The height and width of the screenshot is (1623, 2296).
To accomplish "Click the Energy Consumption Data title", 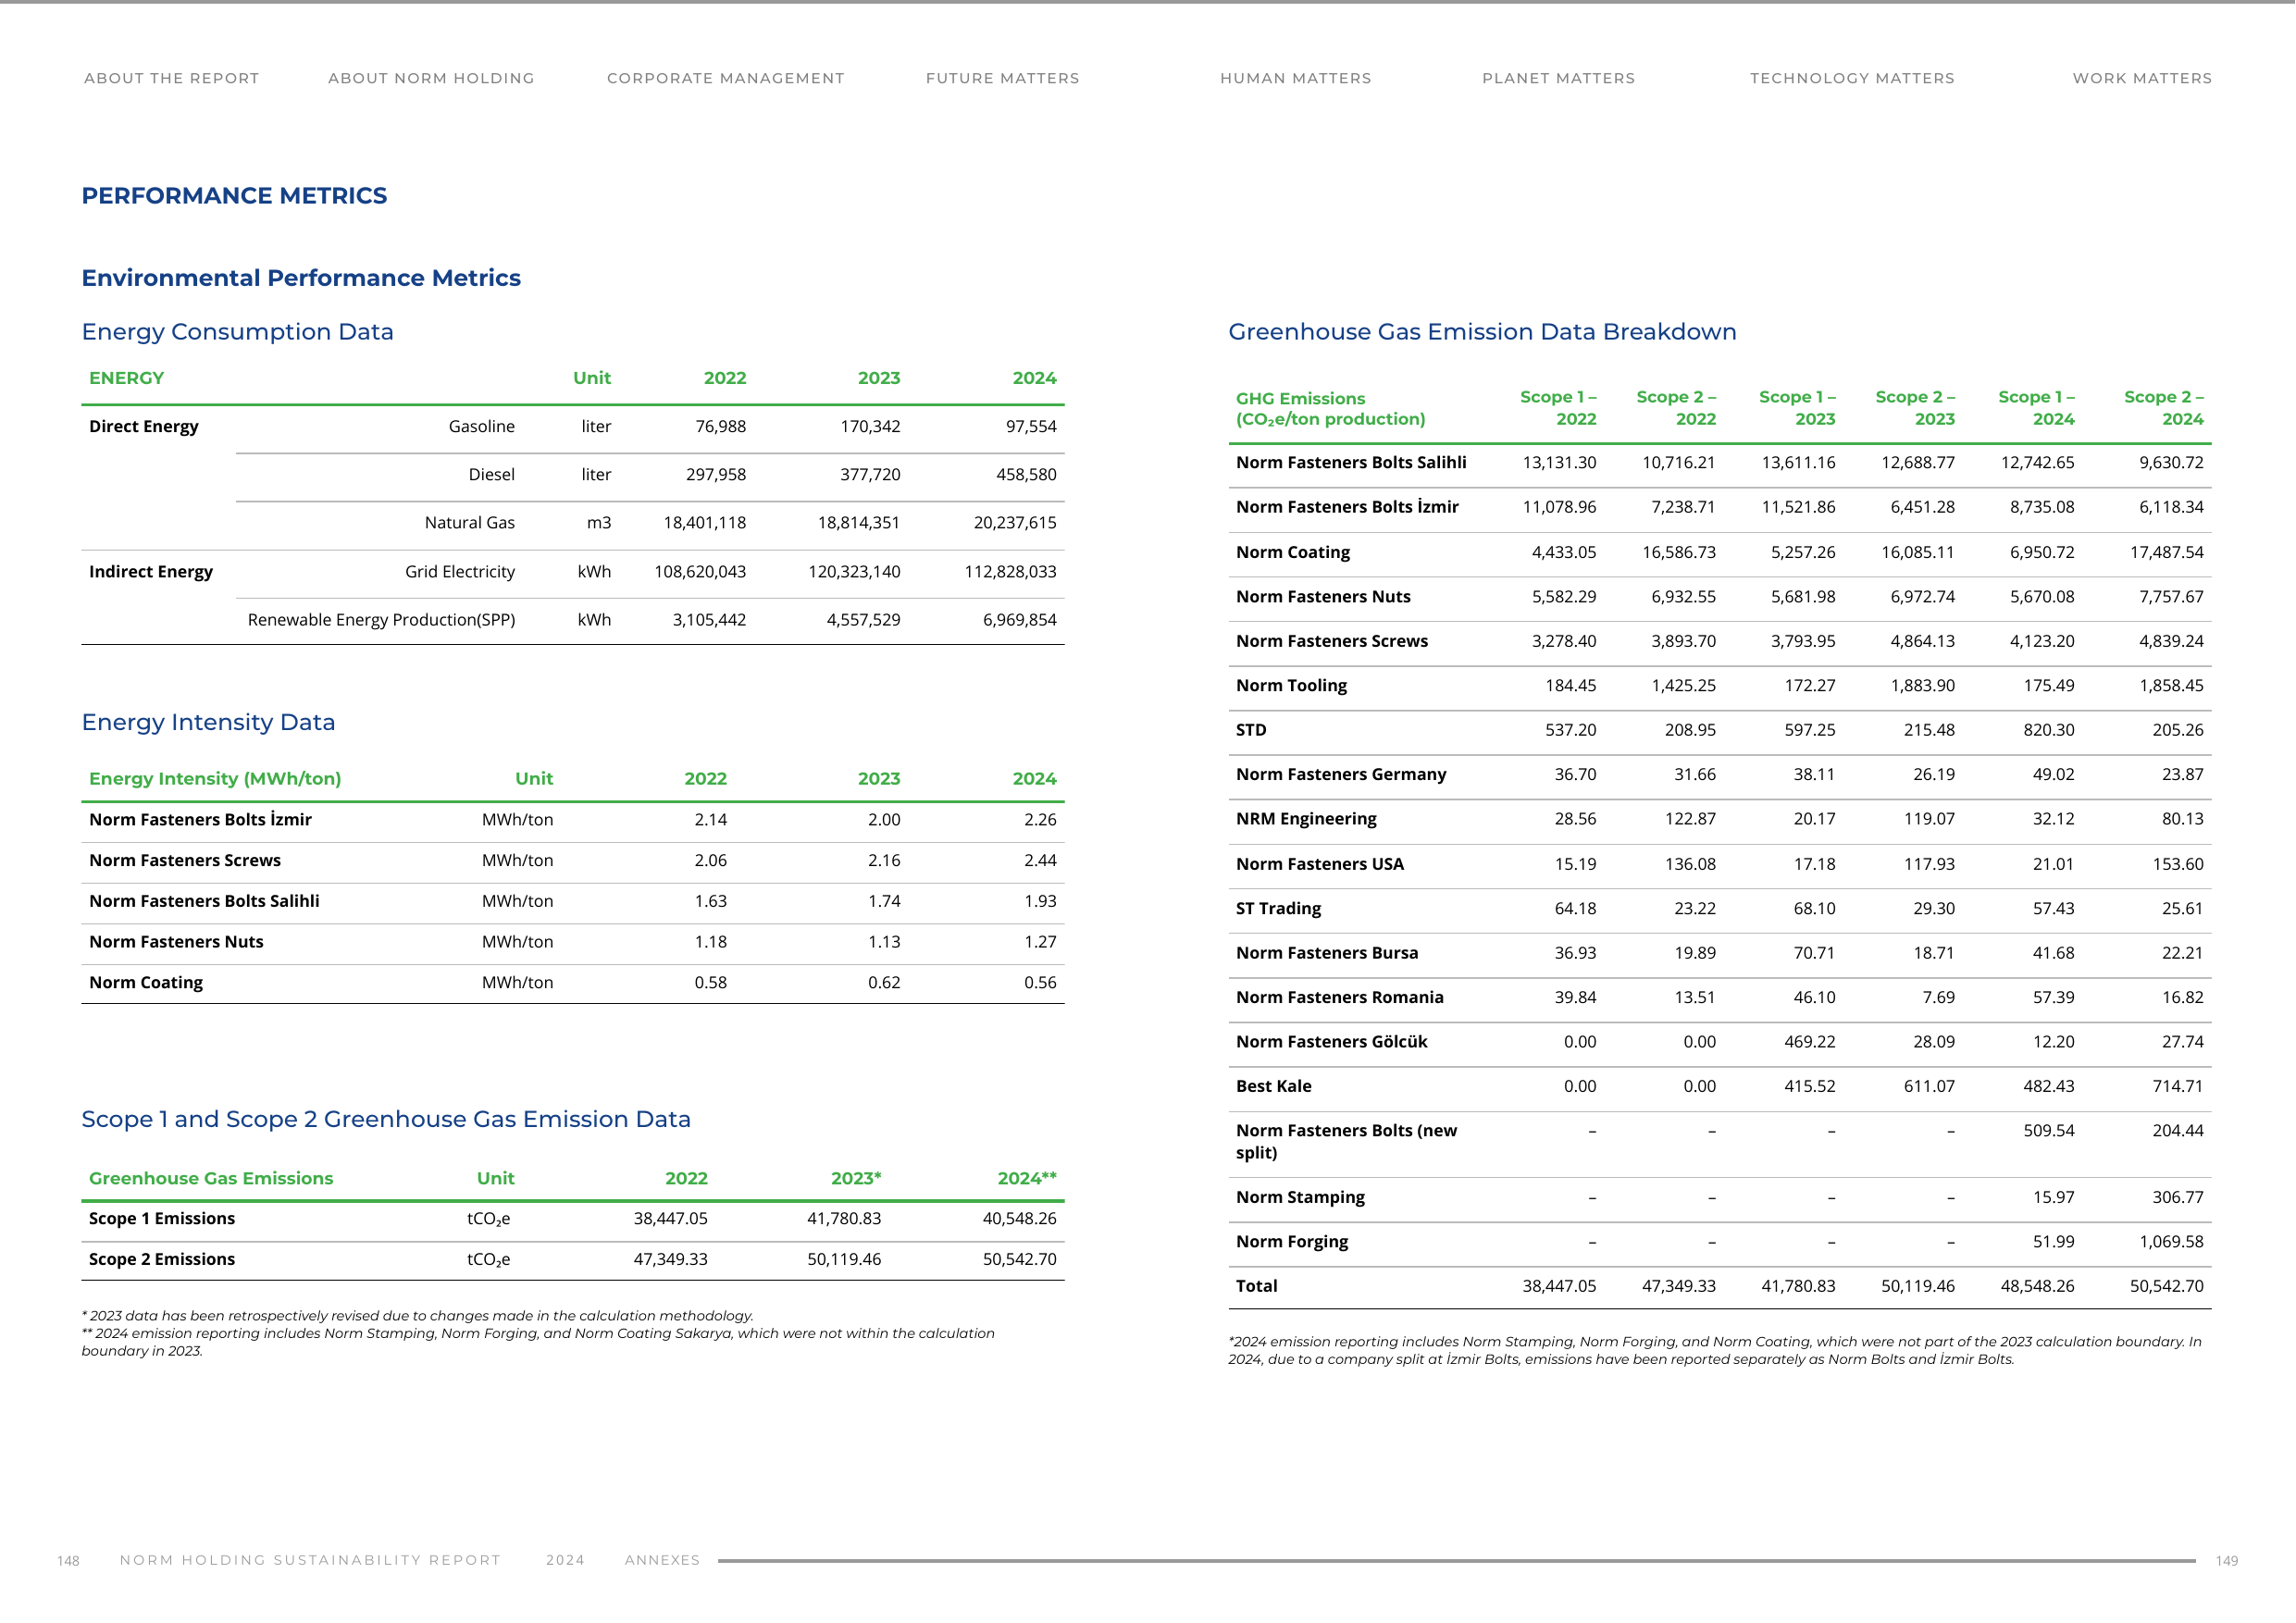I will click(x=237, y=332).
